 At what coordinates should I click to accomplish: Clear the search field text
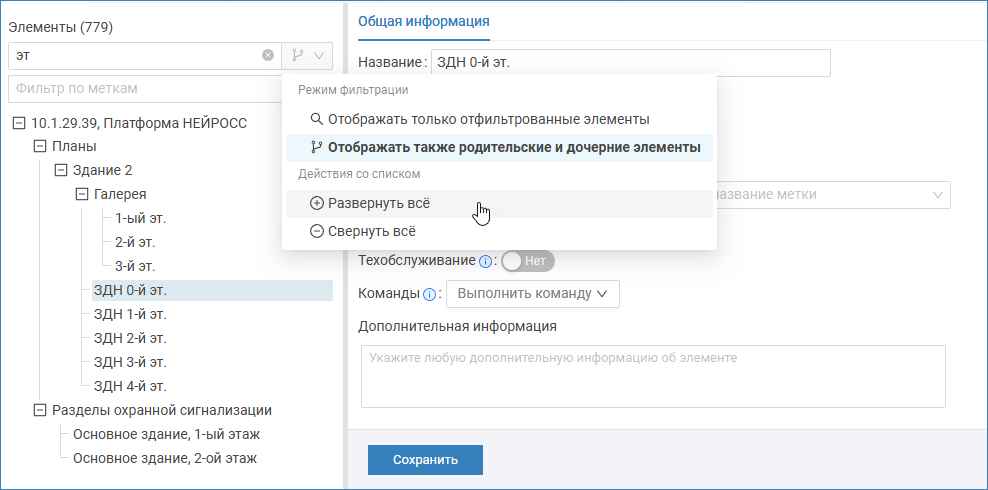pos(268,56)
